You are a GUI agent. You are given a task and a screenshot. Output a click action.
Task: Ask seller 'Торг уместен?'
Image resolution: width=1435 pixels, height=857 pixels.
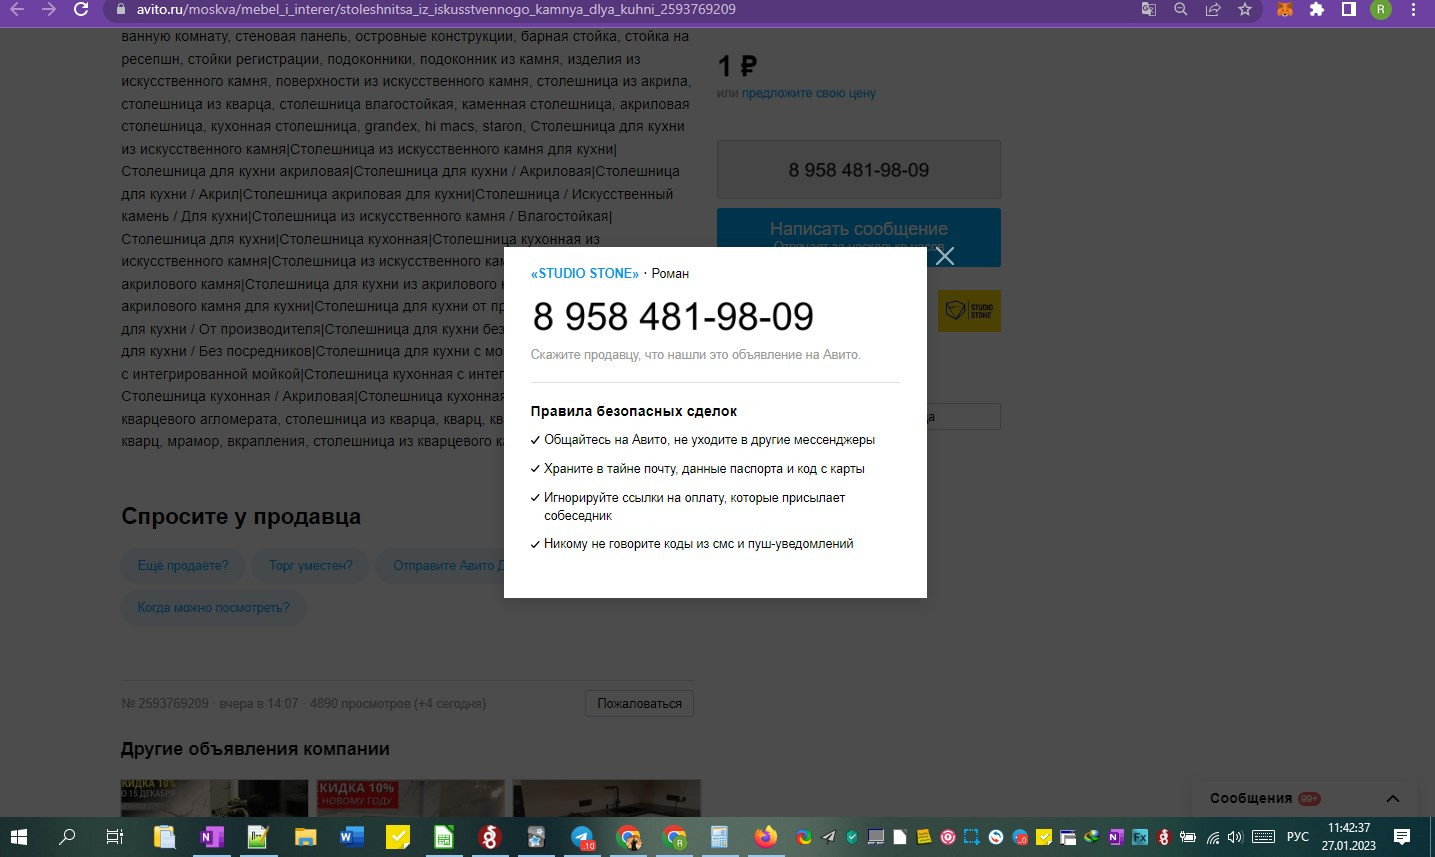coord(311,565)
